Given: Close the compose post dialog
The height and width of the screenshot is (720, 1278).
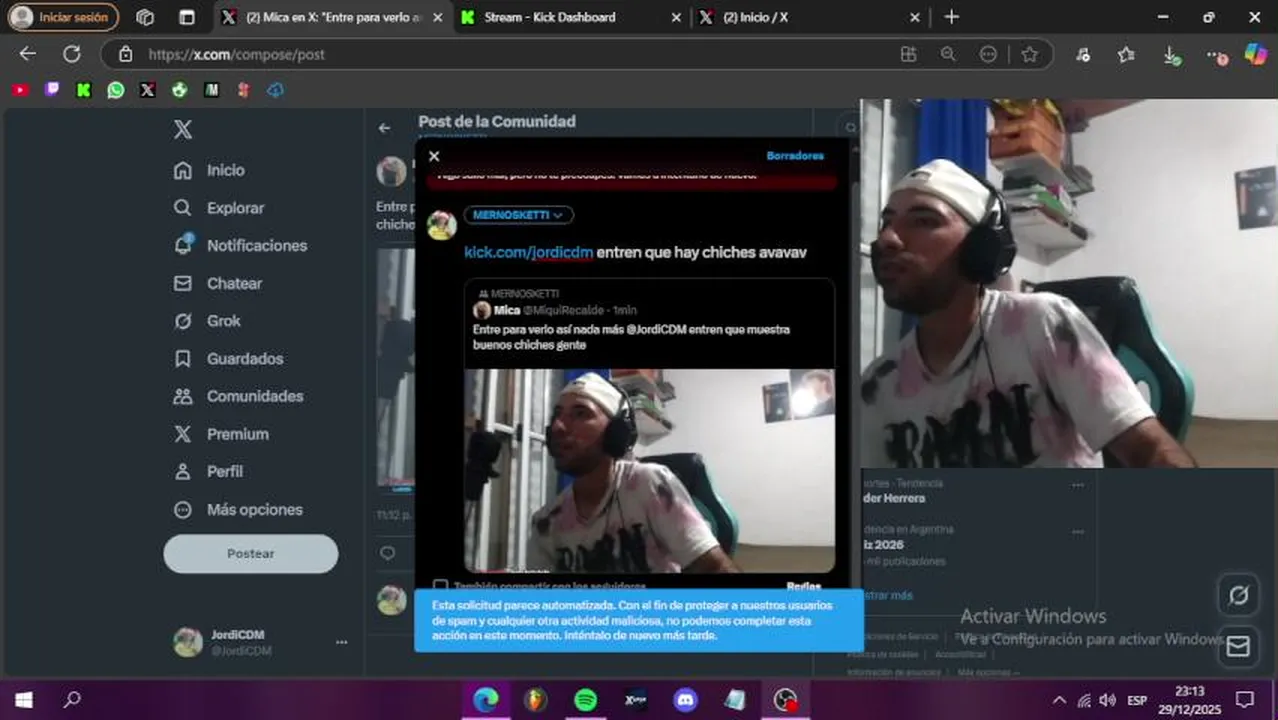Looking at the screenshot, I should [434, 156].
